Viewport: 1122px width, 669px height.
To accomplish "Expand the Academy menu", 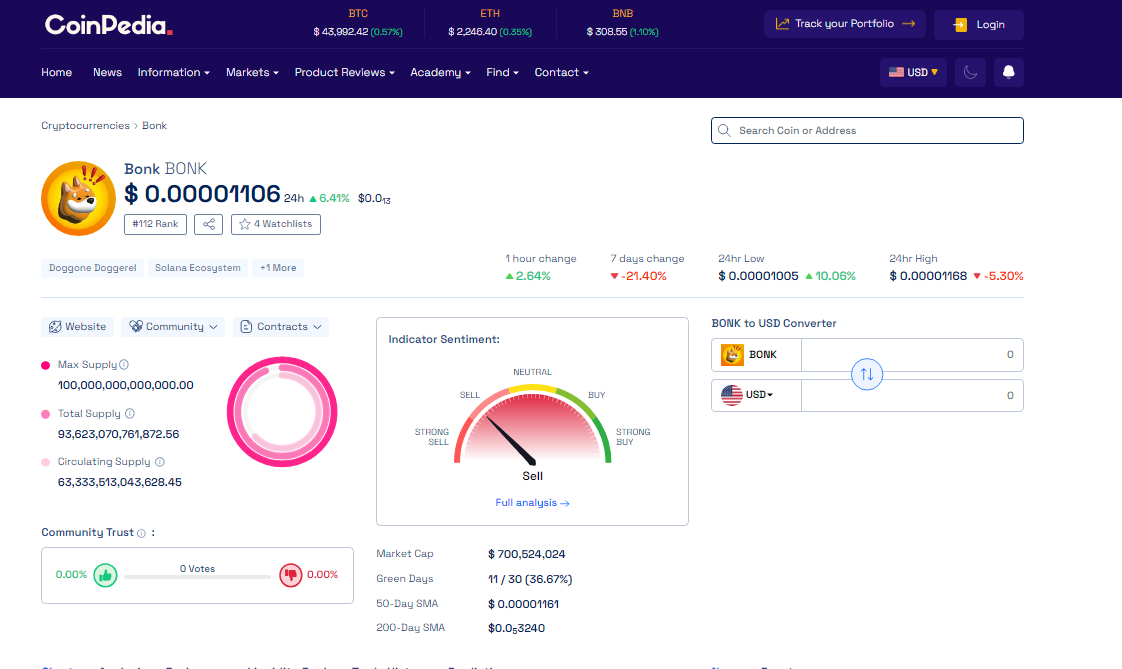I will click(440, 72).
